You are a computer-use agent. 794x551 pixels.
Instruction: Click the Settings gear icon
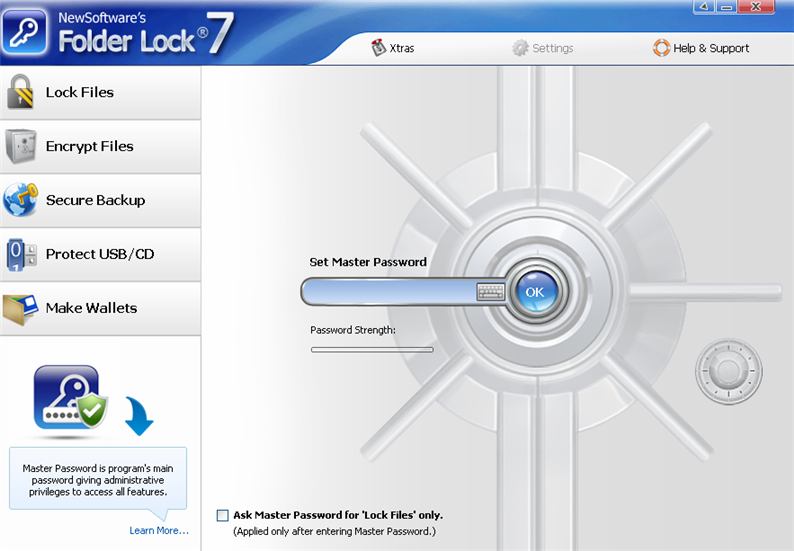click(520, 48)
